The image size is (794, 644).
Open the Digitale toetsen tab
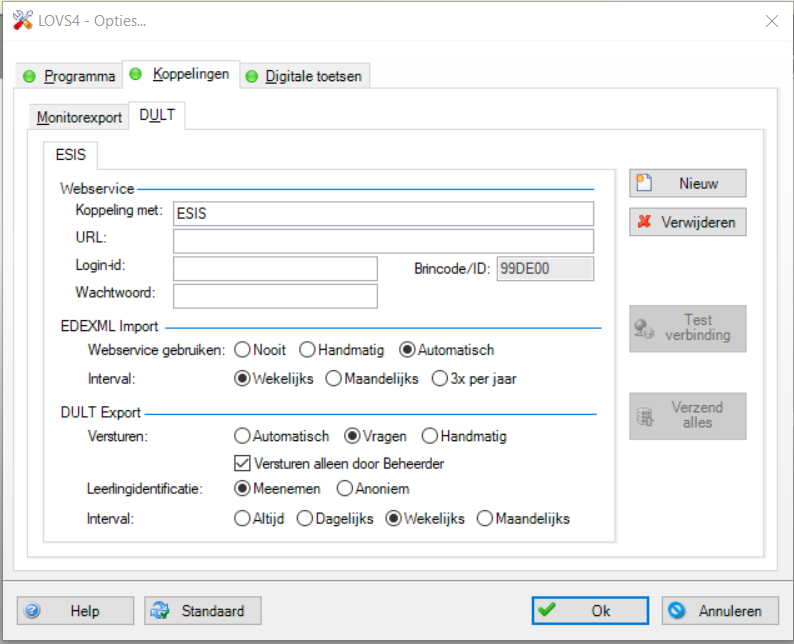click(x=305, y=76)
